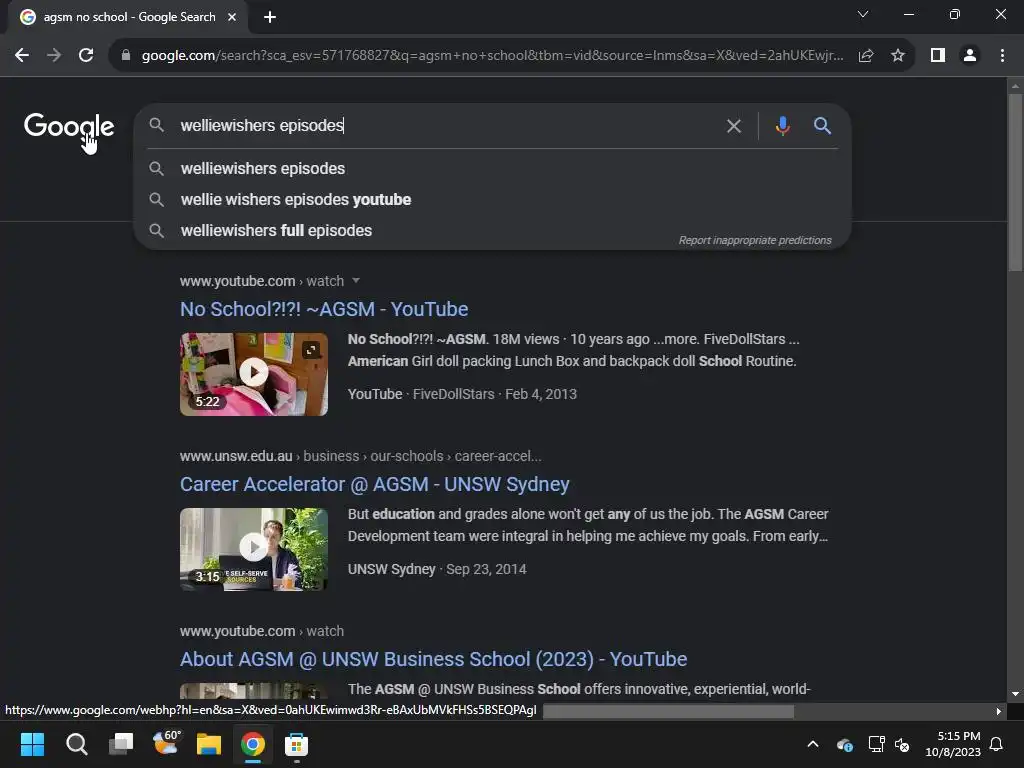Viewport: 1024px width, 768px height.
Task: Open Microsoft Store from taskbar
Action: coord(296,744)
